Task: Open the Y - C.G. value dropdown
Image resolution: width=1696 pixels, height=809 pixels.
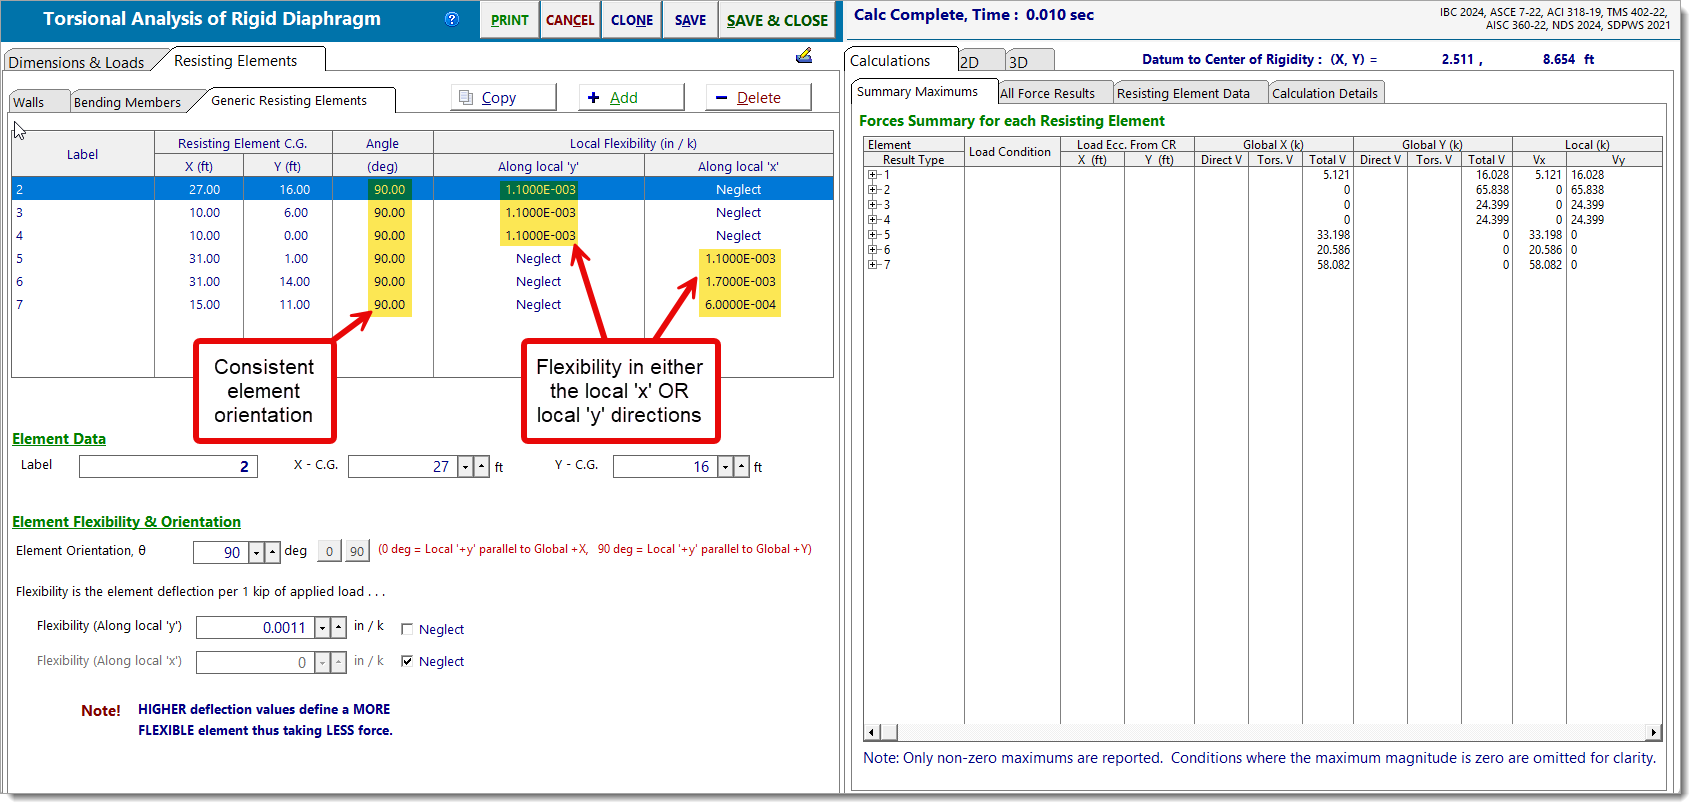Action: click(725, 467)
